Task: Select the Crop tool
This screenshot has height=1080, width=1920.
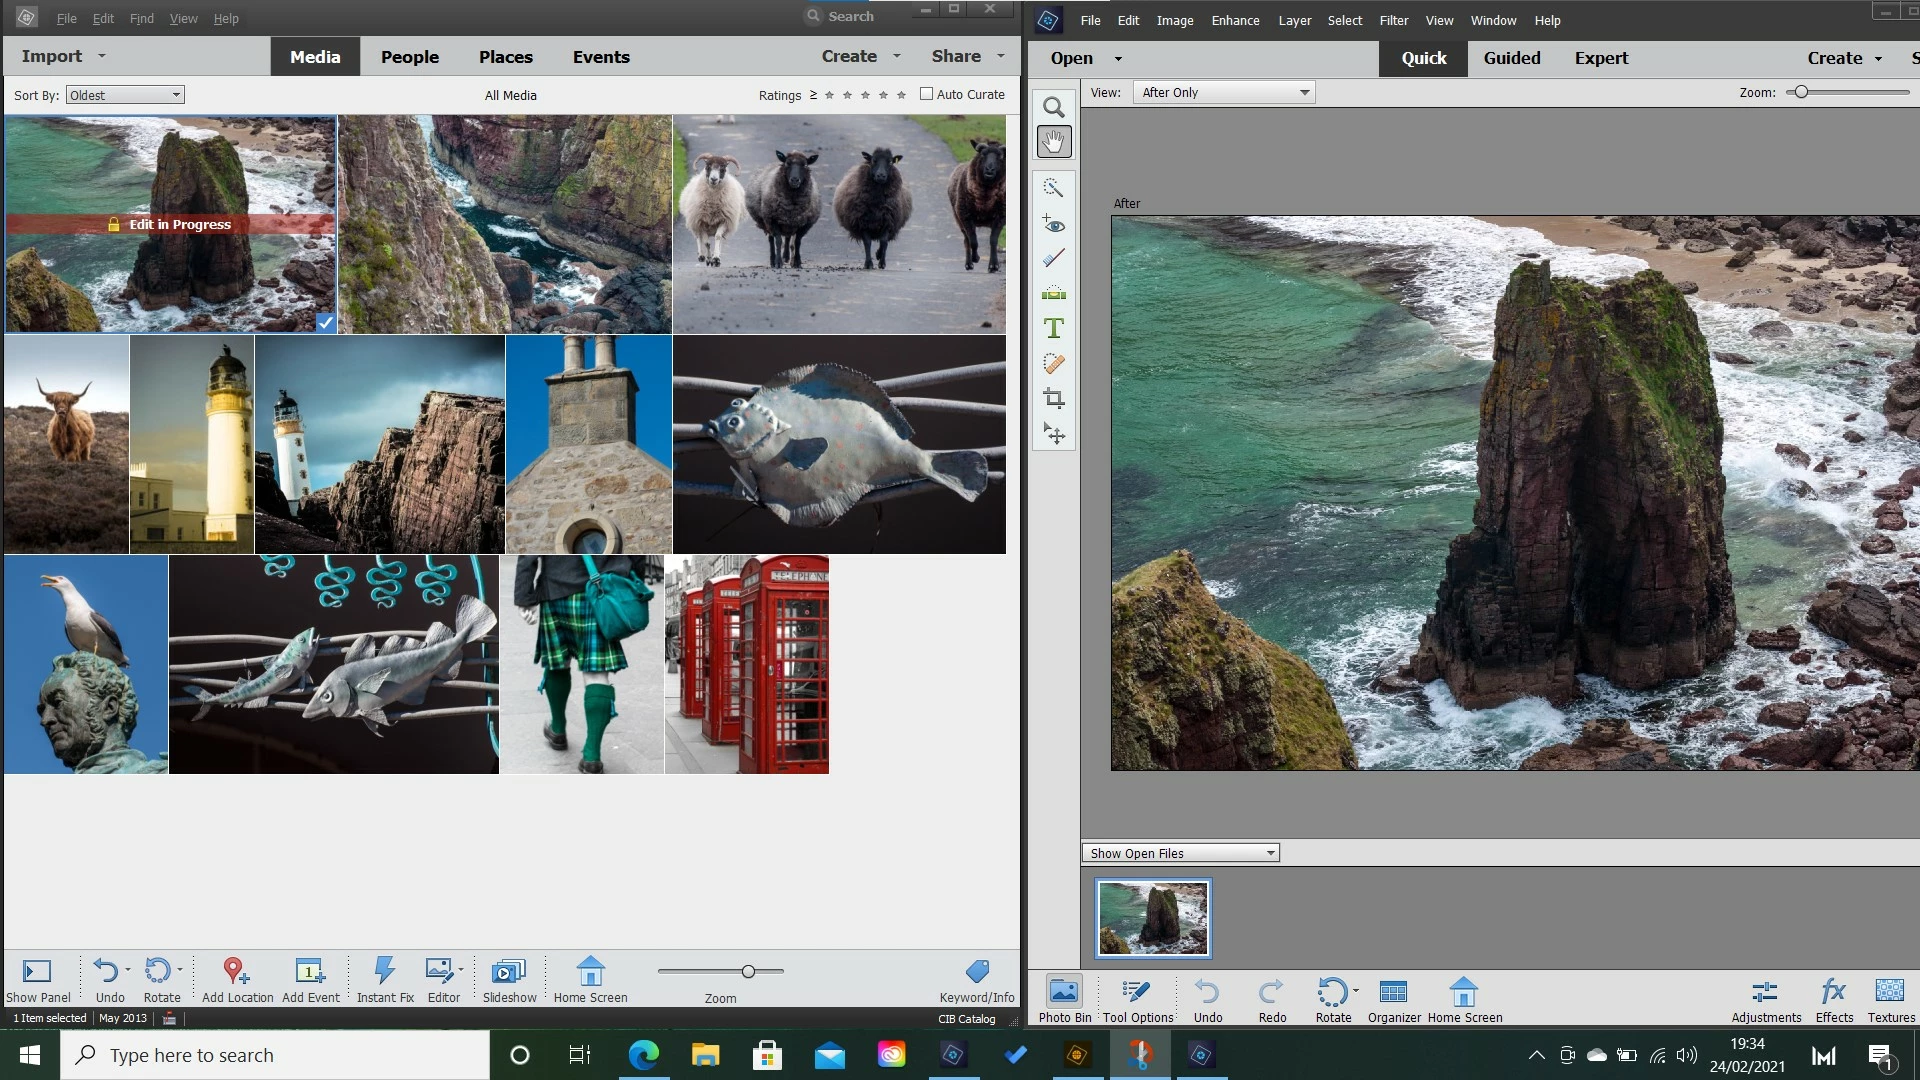Action: pos(1053,399)
